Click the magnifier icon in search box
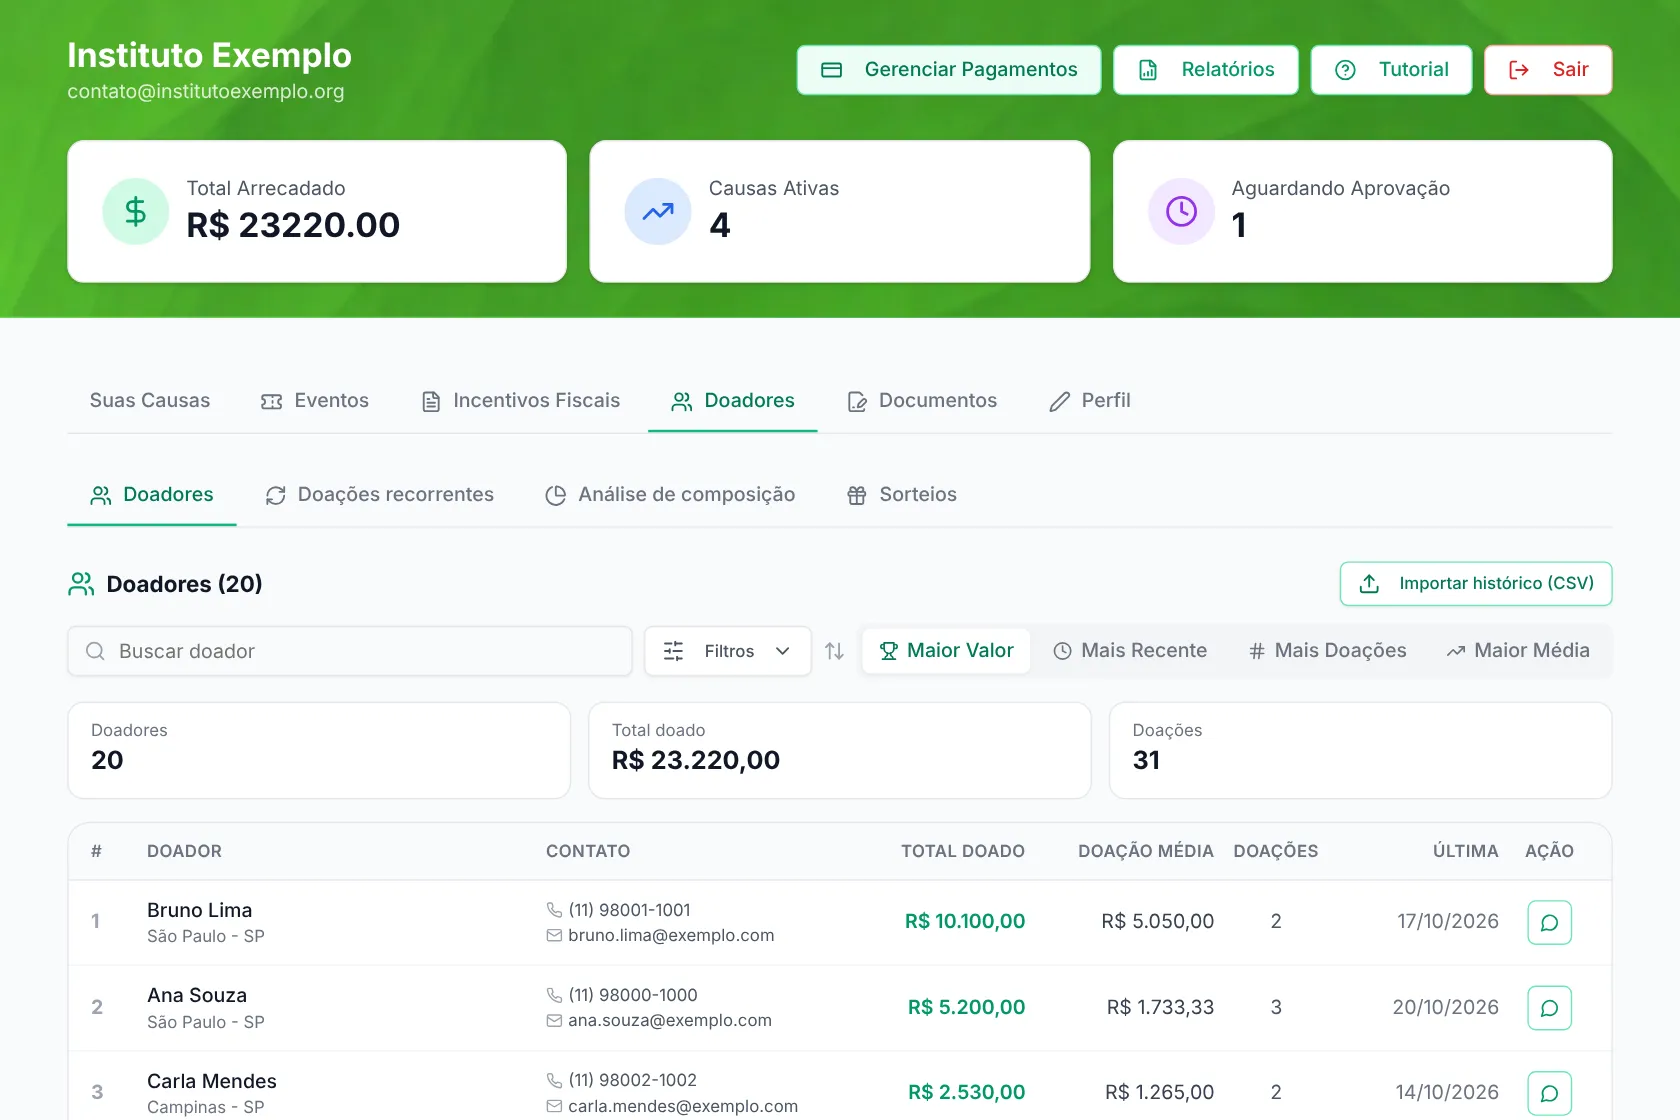The width and height of the screenshot is (1680, 1120). (x=95, y=651)
